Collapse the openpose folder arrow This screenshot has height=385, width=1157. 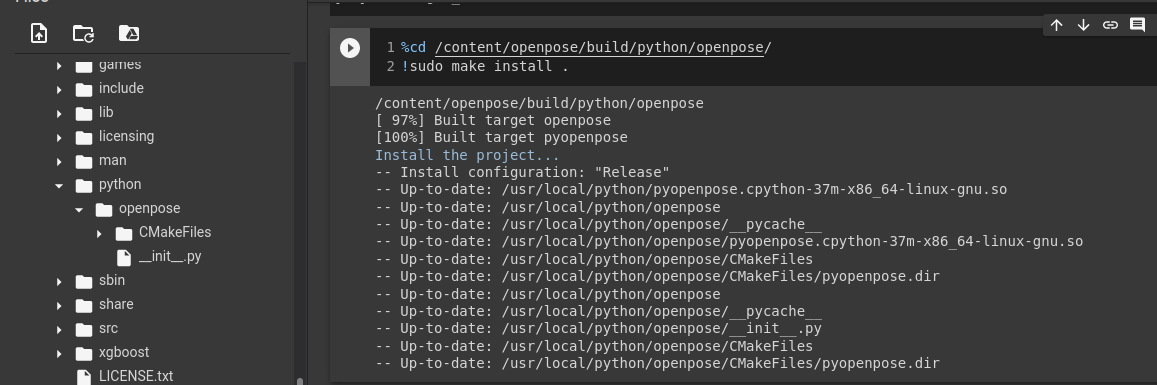click(79, 209)
